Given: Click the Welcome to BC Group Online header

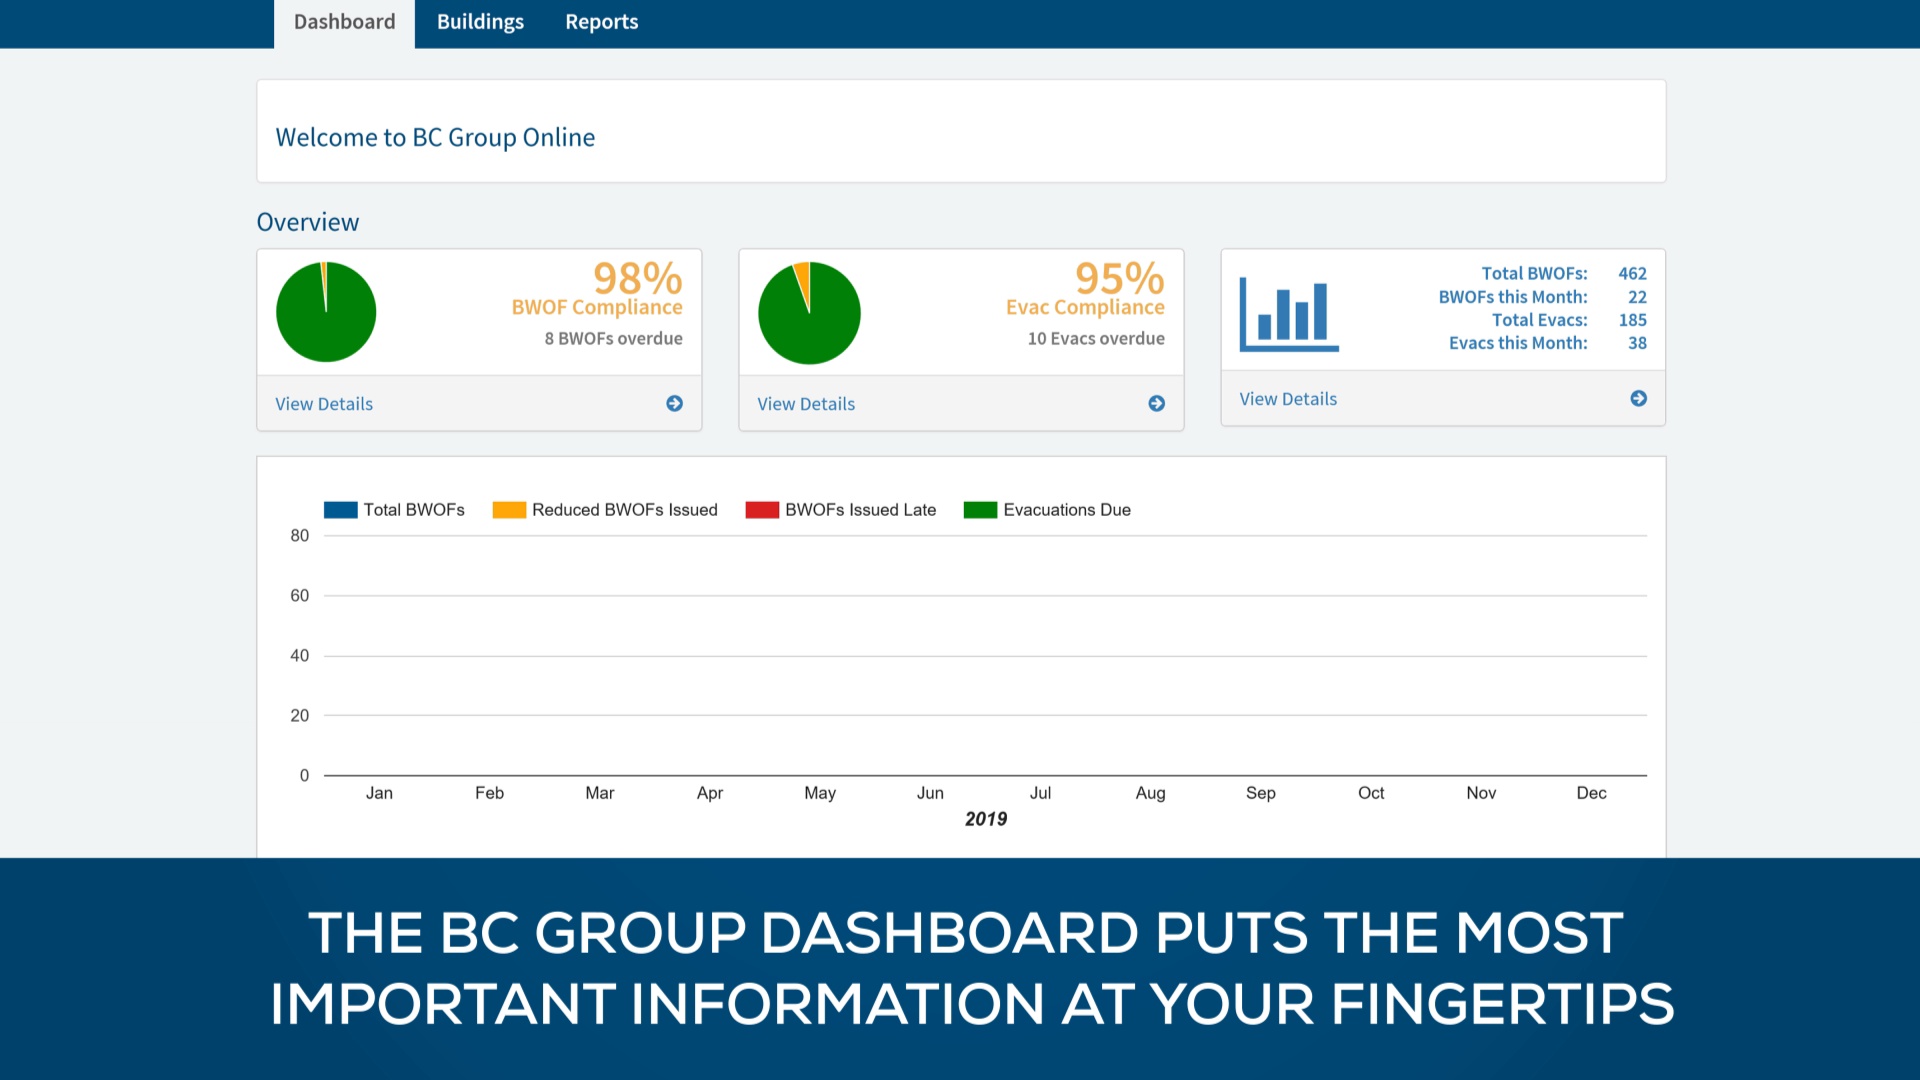Looking at the screenshot, I should pyautogui.click(x=434, y=136).
